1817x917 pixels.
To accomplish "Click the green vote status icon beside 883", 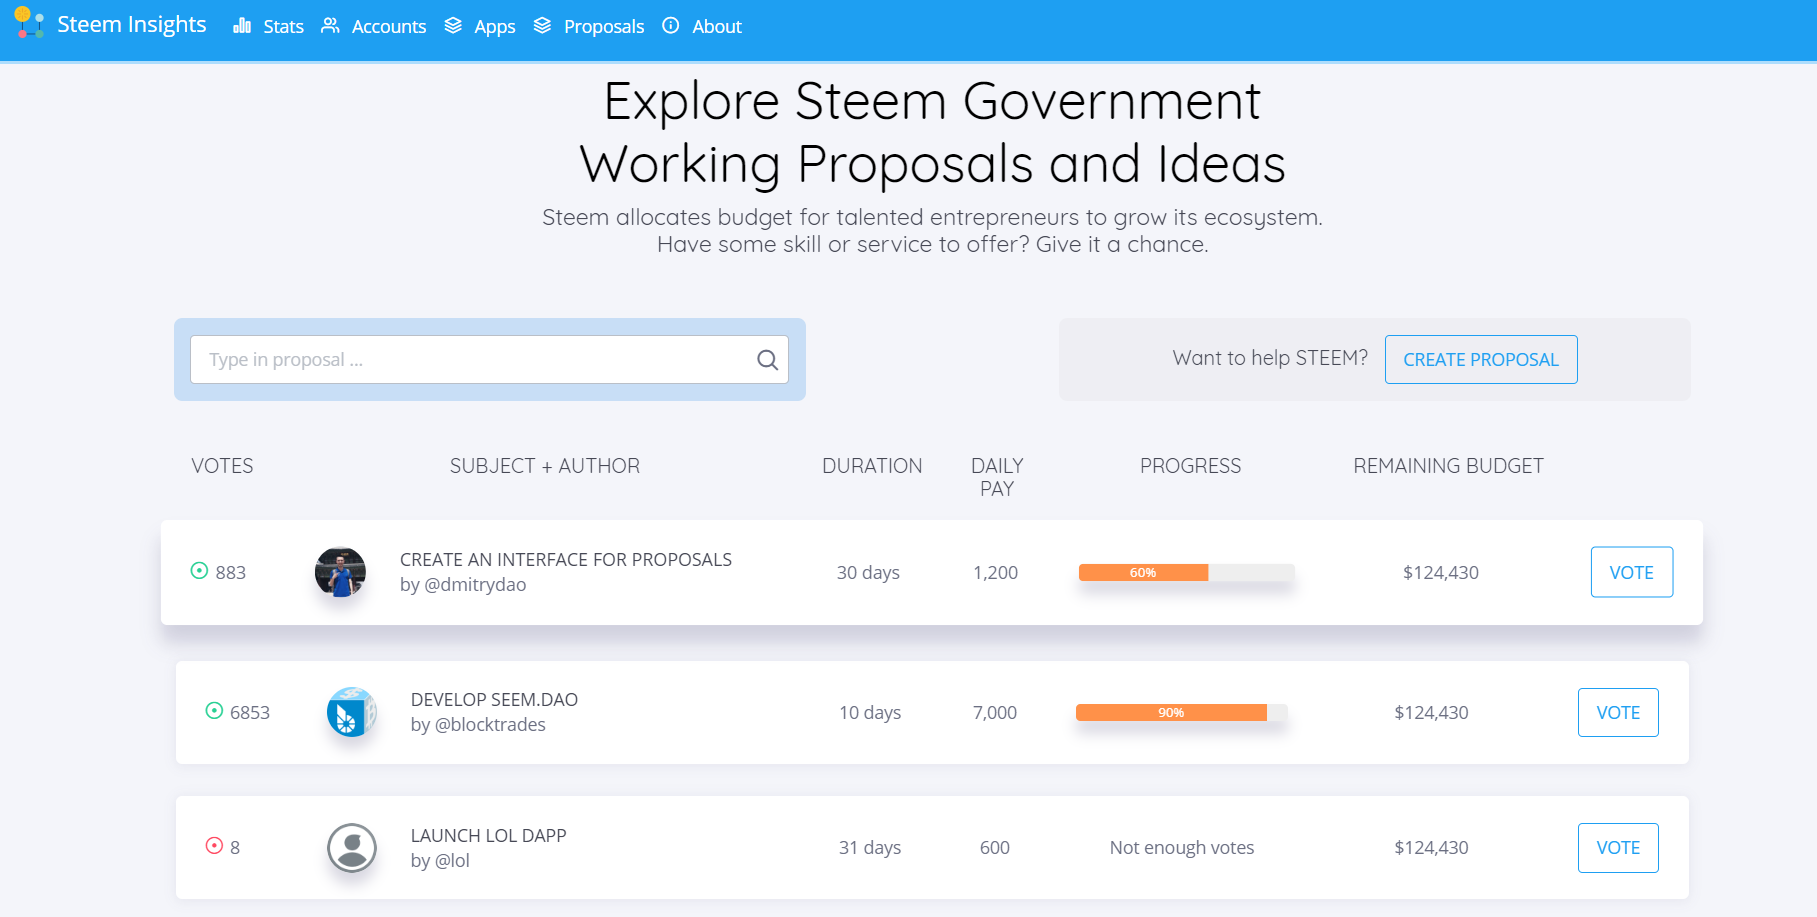I will [199, 571].
